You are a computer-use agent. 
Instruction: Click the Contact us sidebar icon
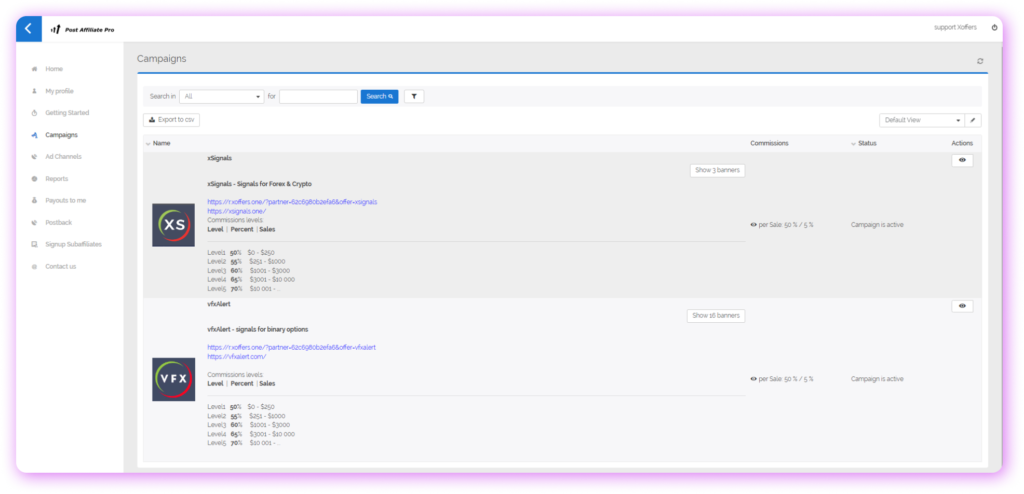[35, 266]
